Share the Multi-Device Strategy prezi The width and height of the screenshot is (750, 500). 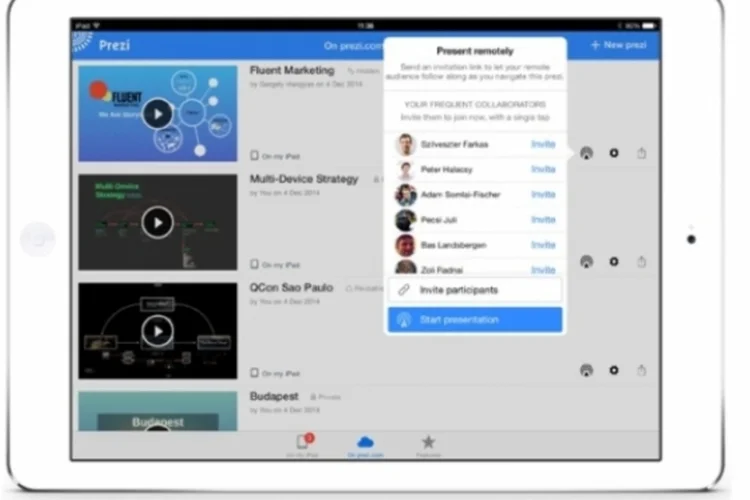641,262
